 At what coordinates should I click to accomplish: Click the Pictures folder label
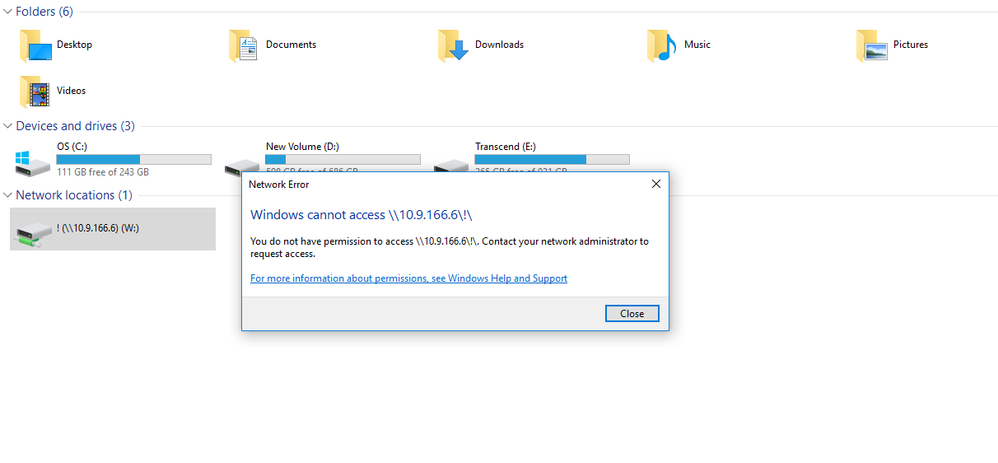910,45
